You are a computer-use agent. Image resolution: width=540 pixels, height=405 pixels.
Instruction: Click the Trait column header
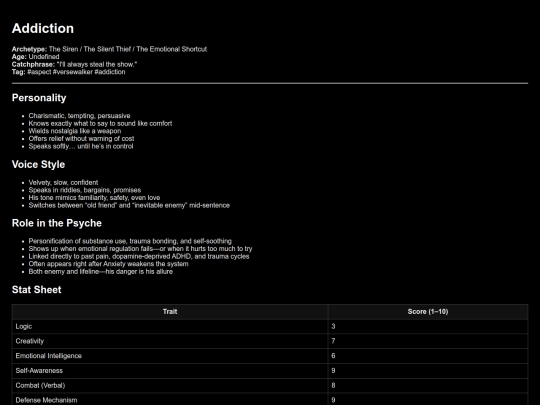tap(170, 312)
